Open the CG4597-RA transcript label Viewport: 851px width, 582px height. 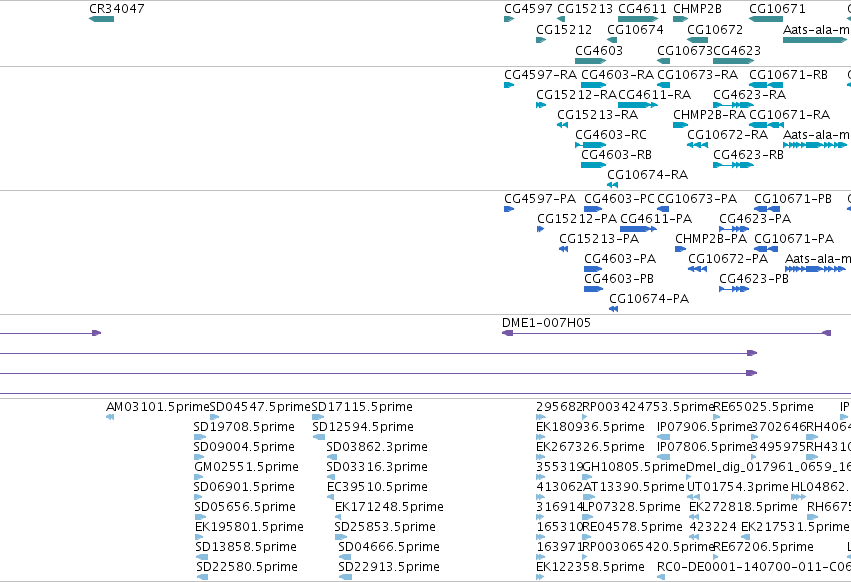pyautogui.click(x=540, y=74)
